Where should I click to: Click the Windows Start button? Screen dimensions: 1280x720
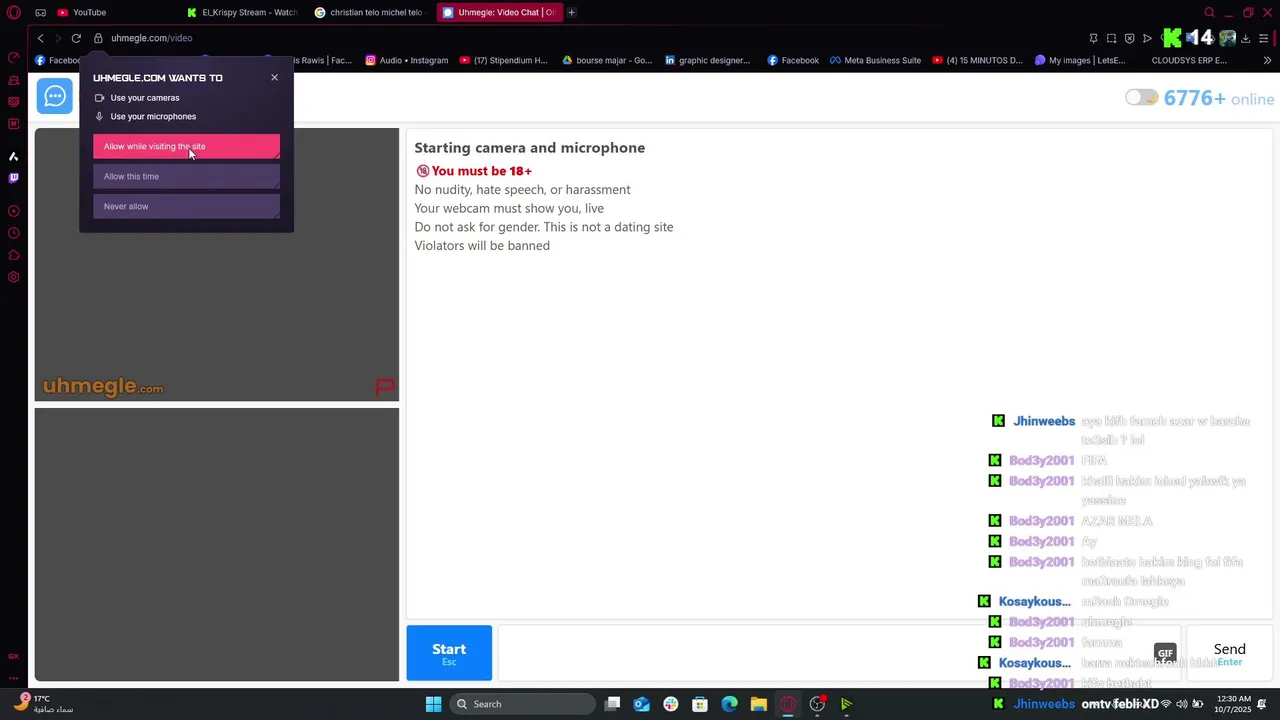[x=433, y=704]
